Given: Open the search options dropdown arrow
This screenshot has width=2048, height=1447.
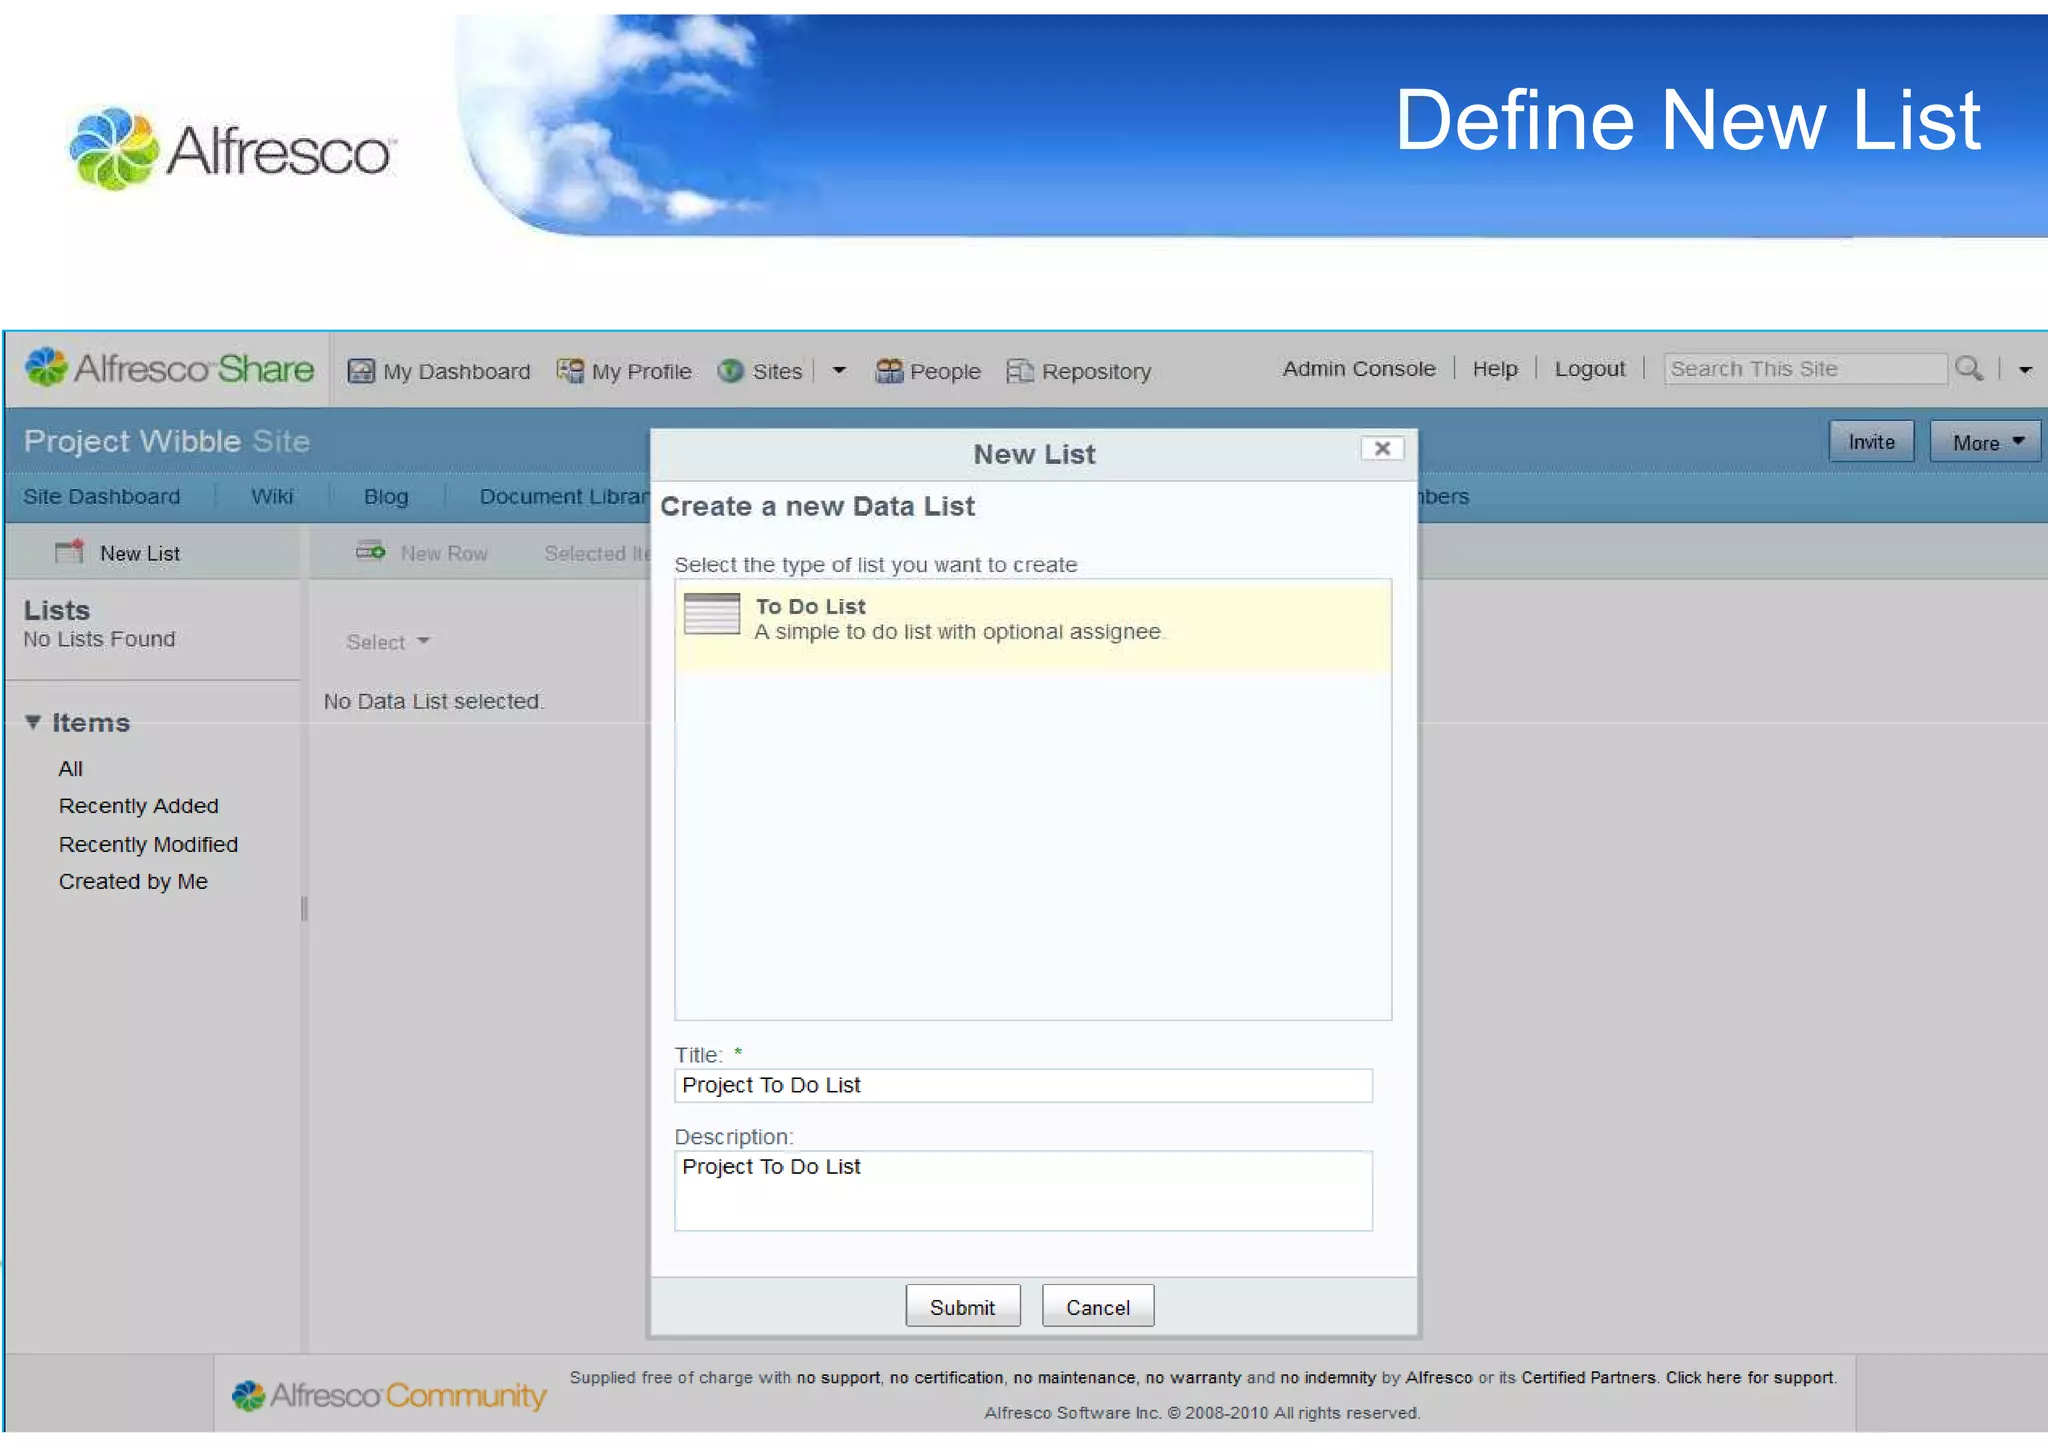Looking at the screenshot, I should [2025, 370].
